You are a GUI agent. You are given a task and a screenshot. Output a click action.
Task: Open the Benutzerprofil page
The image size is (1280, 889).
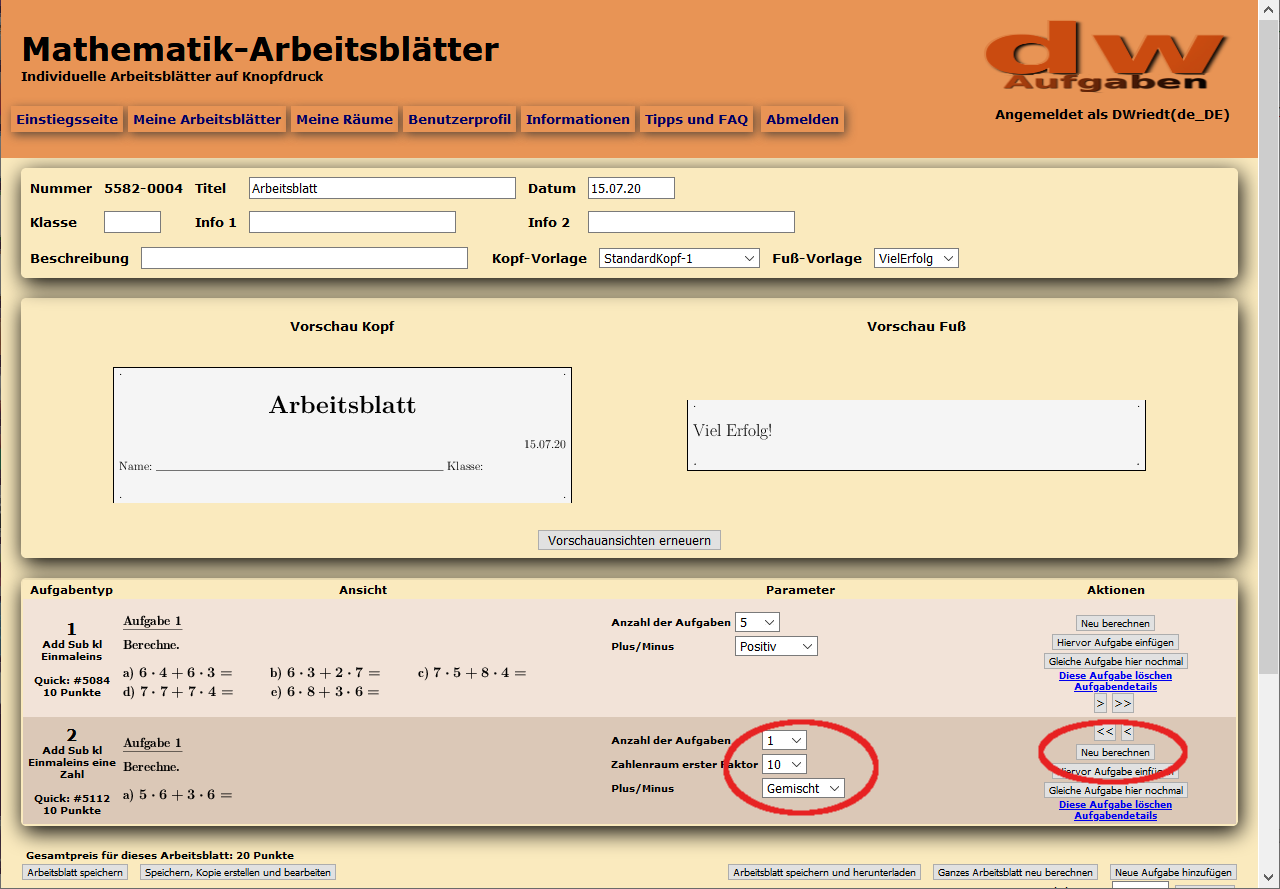[x=460, y=119]
